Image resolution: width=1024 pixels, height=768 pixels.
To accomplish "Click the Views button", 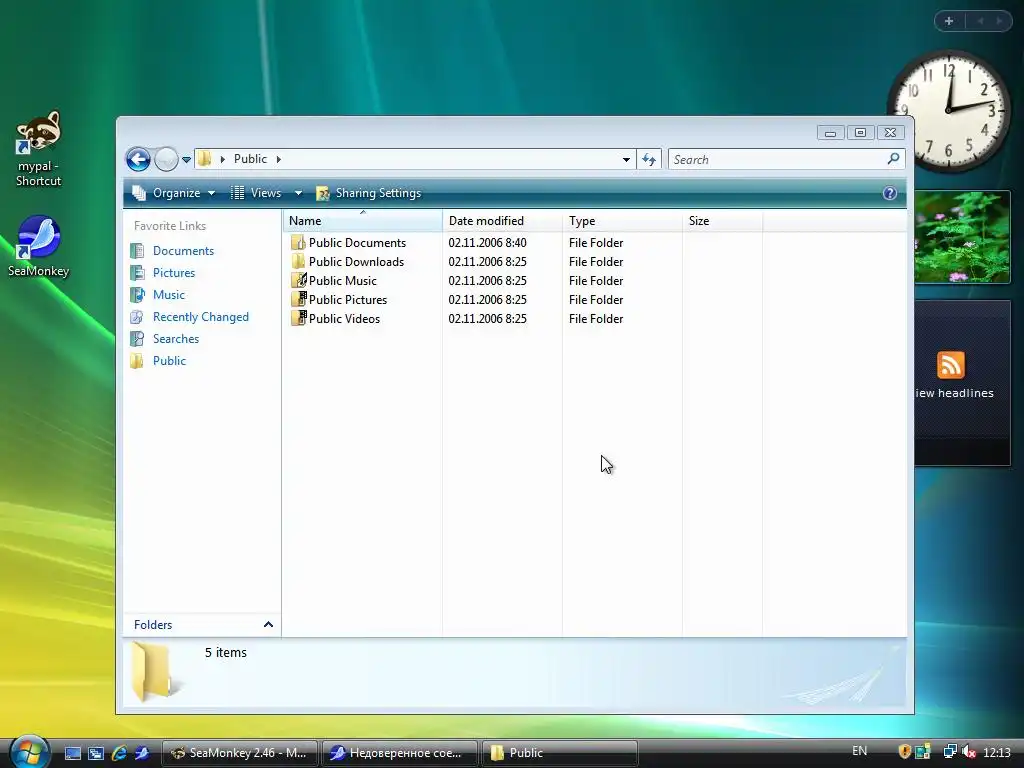I will (256, 193).
